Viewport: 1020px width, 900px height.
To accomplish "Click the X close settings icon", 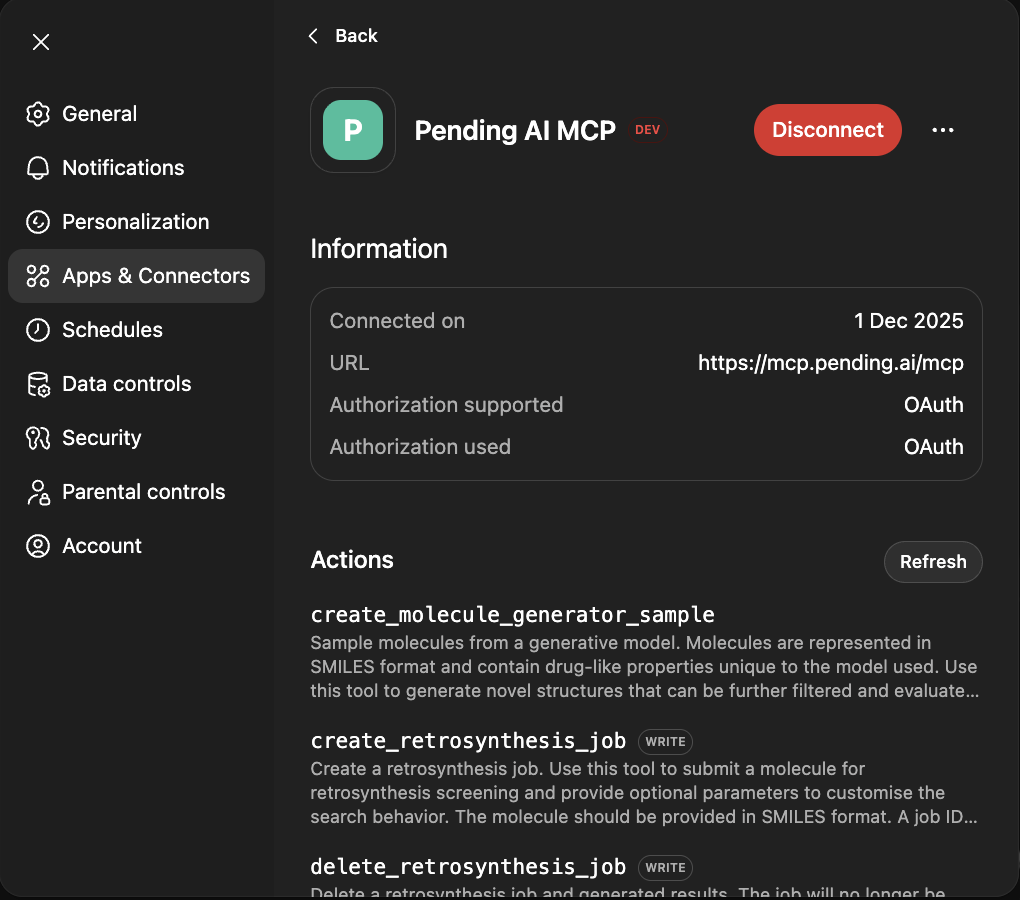I will pyautogui.click(x=41, y=42).
